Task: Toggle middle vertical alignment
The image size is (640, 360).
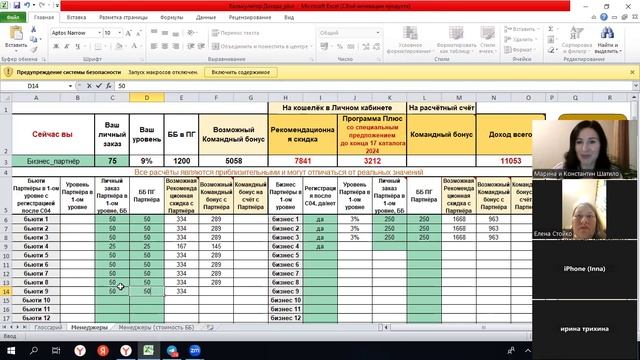Action: coord(165,33)
